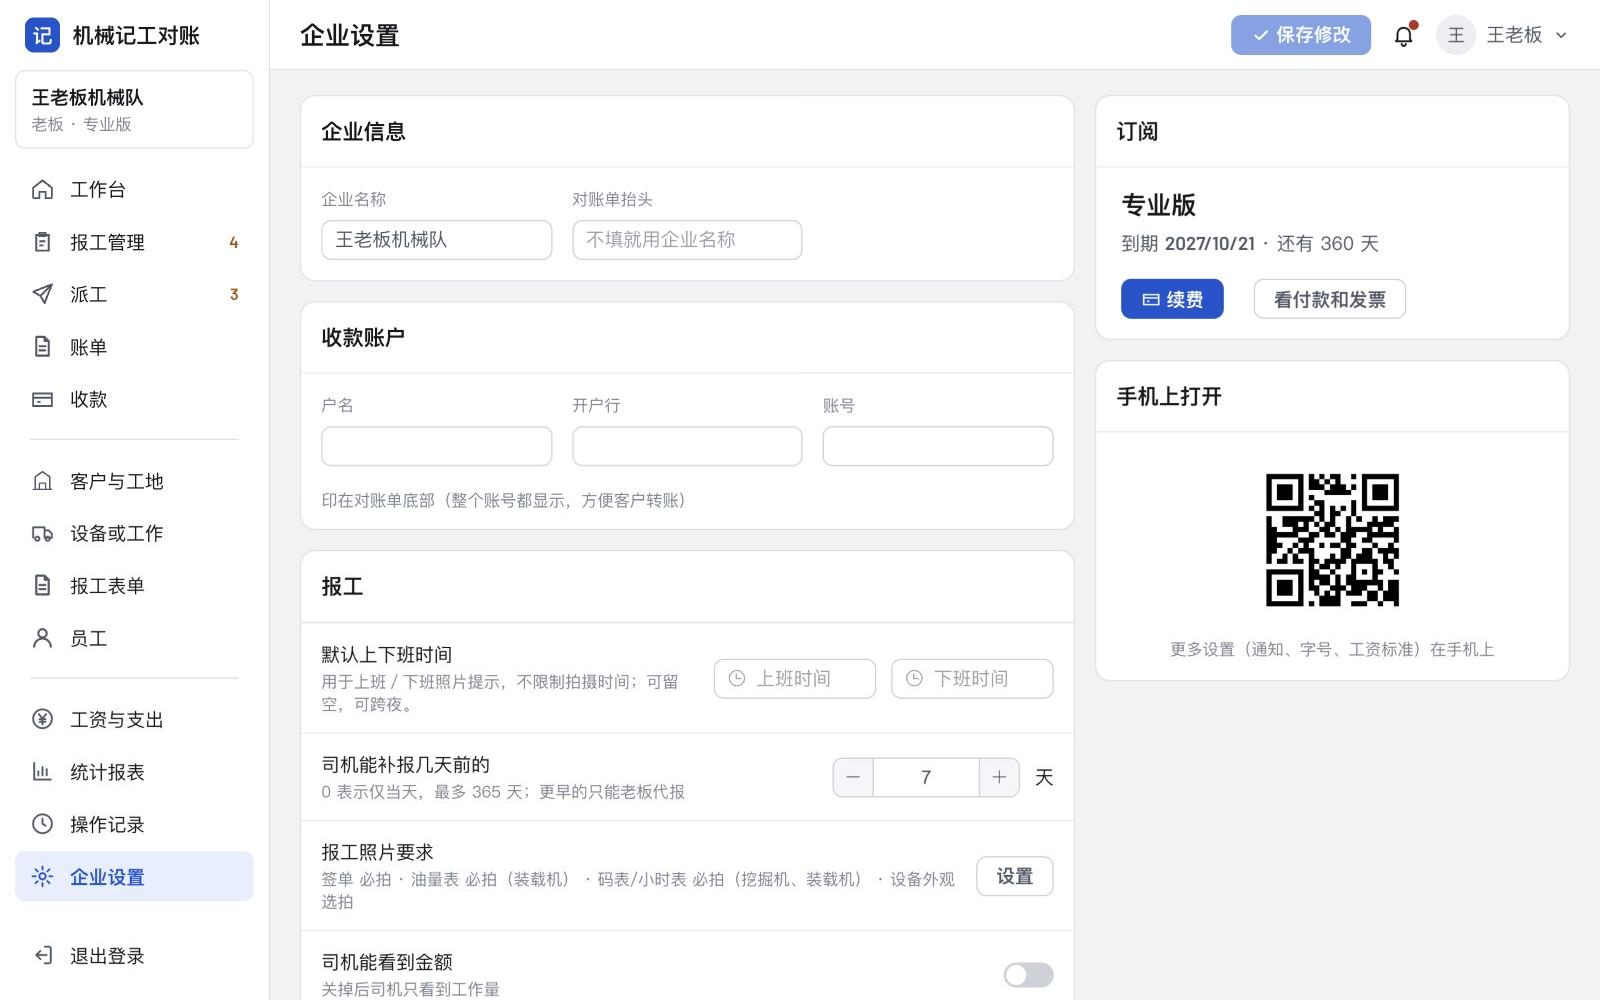Click the 工作台 home icon

[42, 189]
